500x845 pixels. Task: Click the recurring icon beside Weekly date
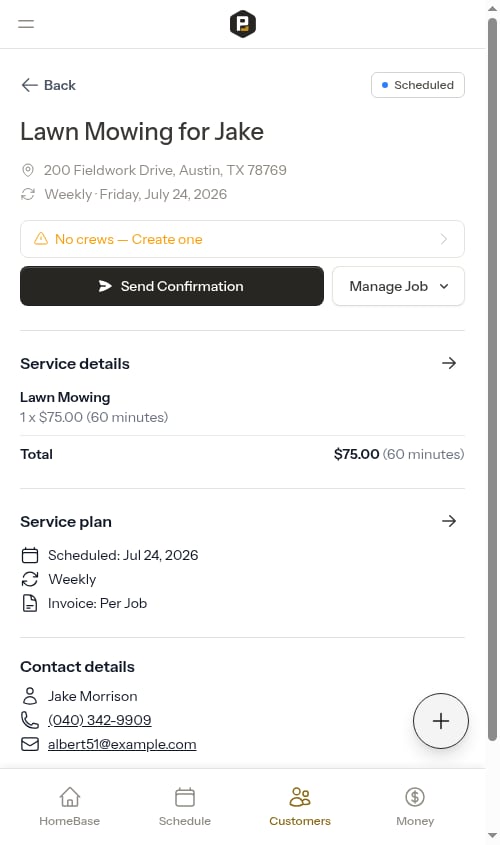28,194
